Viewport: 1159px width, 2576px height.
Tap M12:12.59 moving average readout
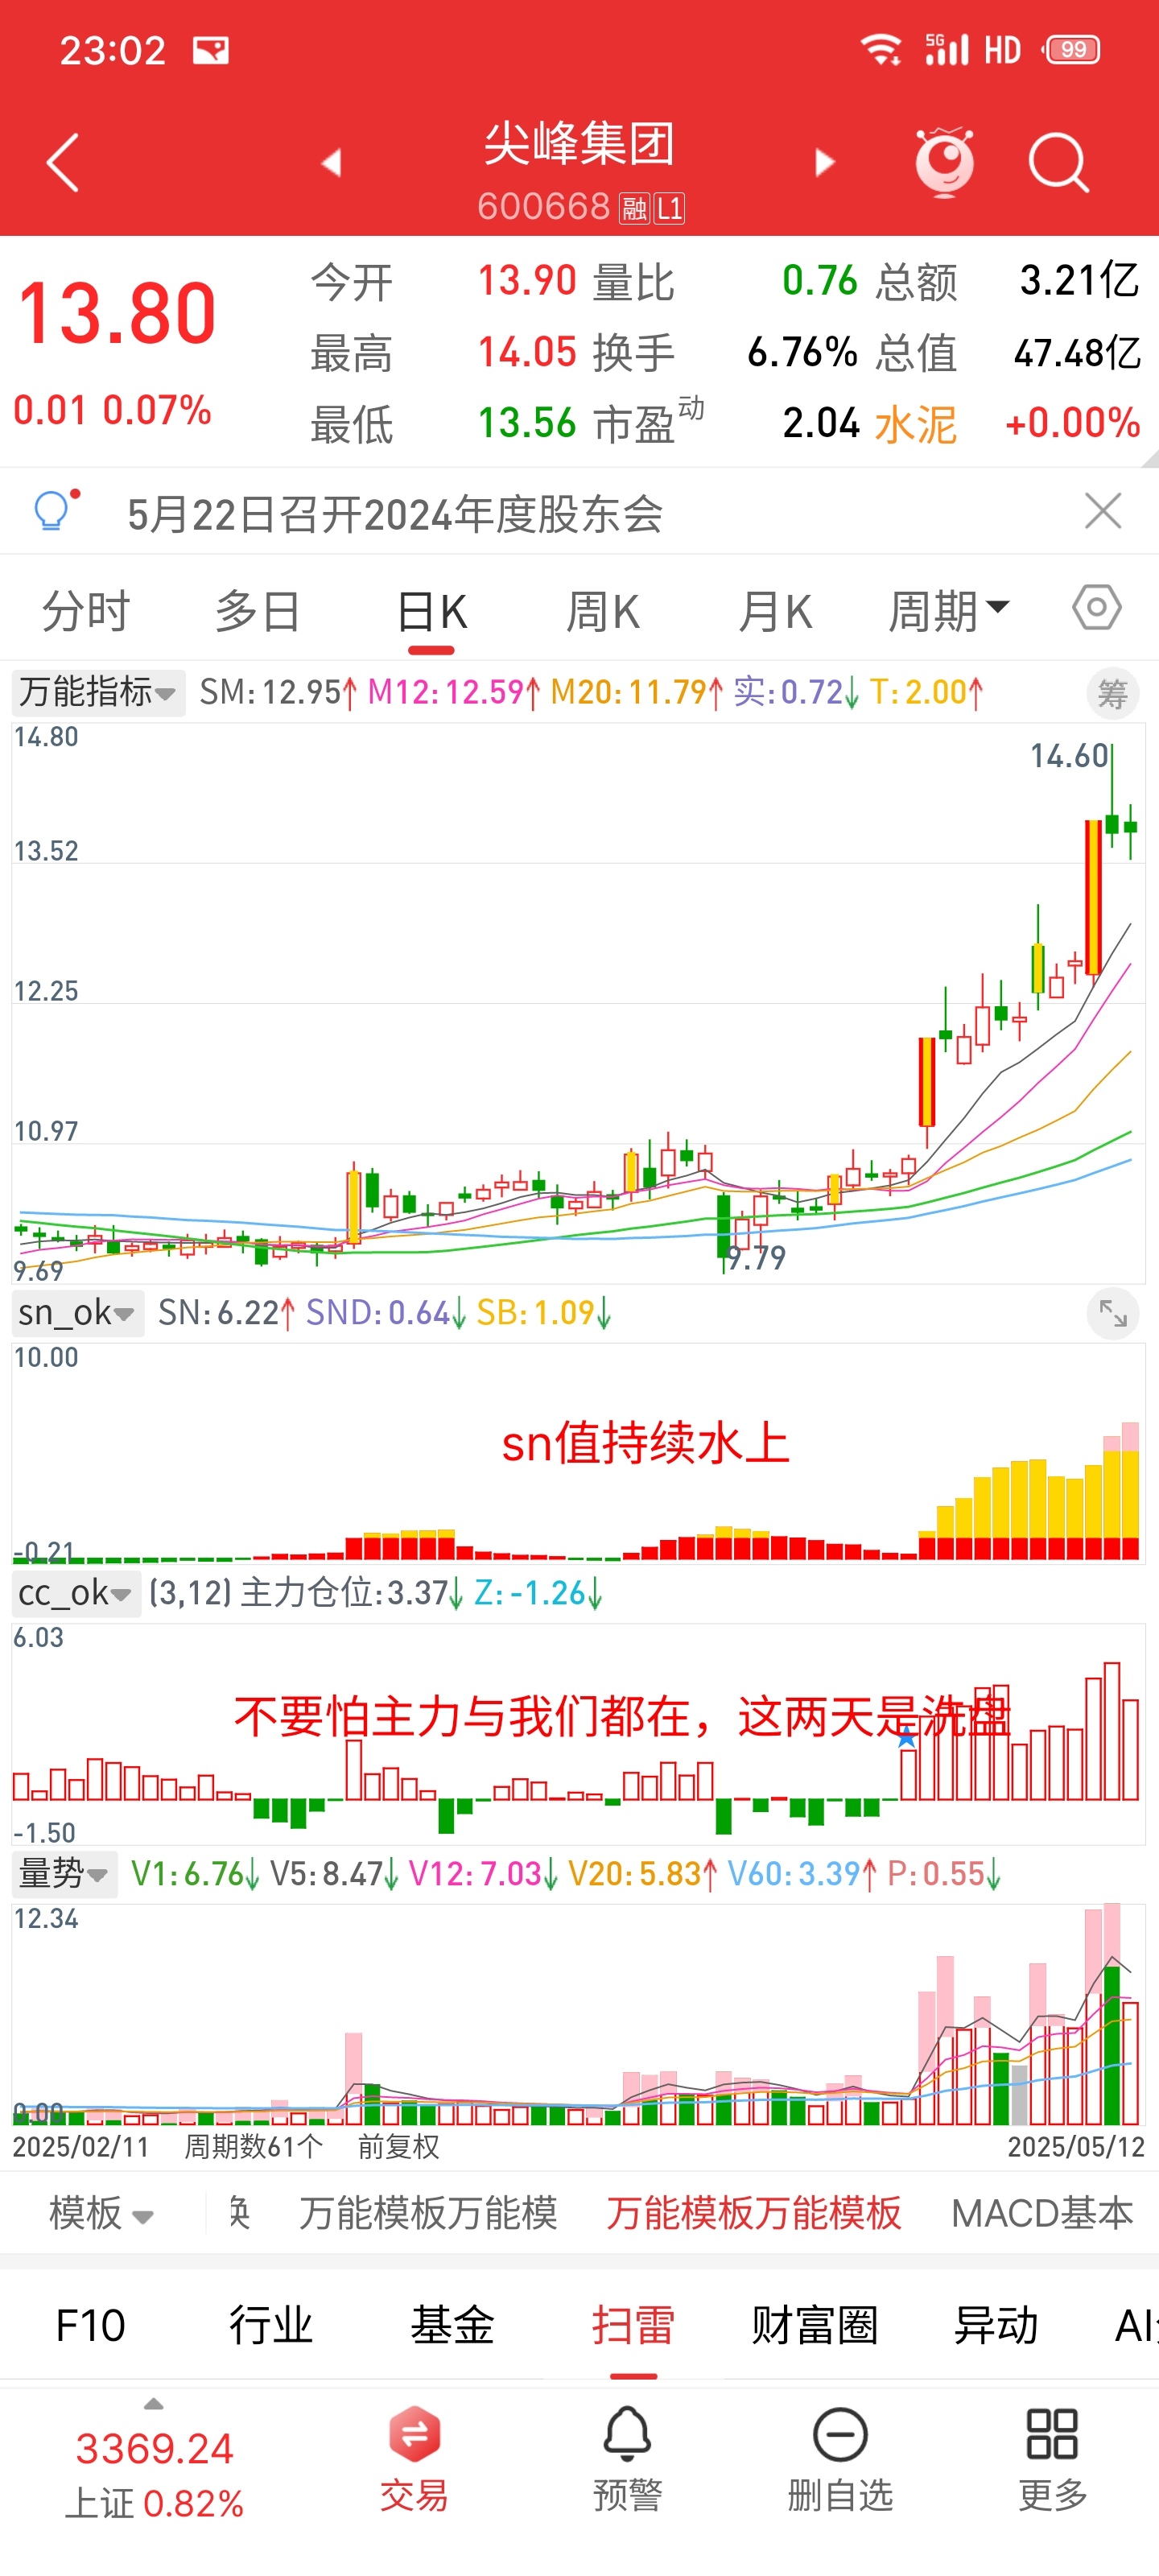454,692
